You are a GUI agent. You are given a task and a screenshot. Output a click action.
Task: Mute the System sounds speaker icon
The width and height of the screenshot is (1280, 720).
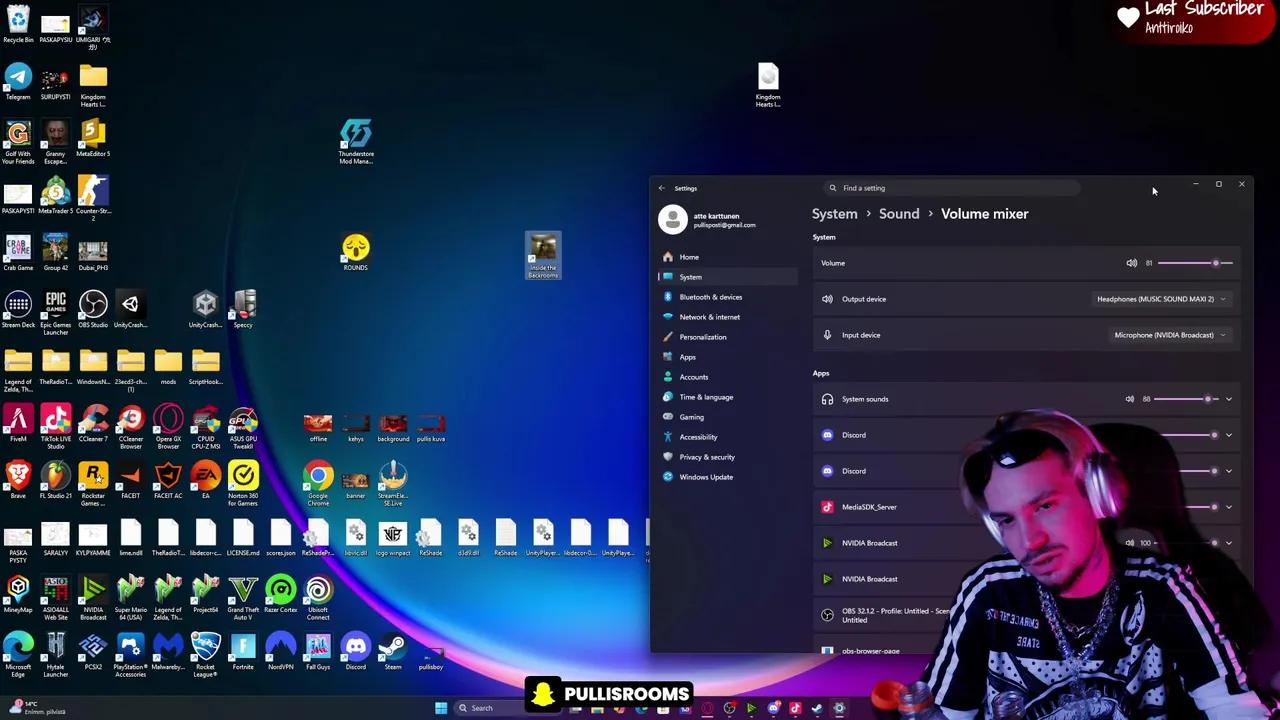coord(1130,399)
